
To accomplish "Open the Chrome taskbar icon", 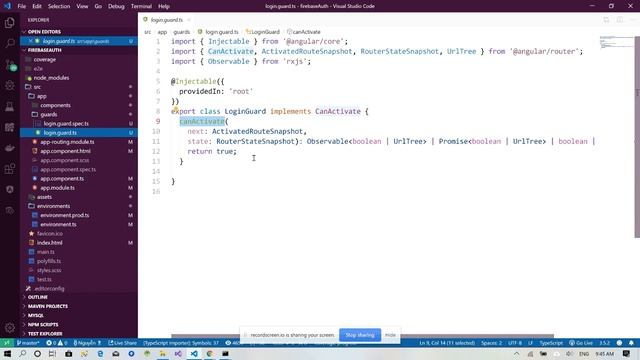I will (x=209, y=353).
